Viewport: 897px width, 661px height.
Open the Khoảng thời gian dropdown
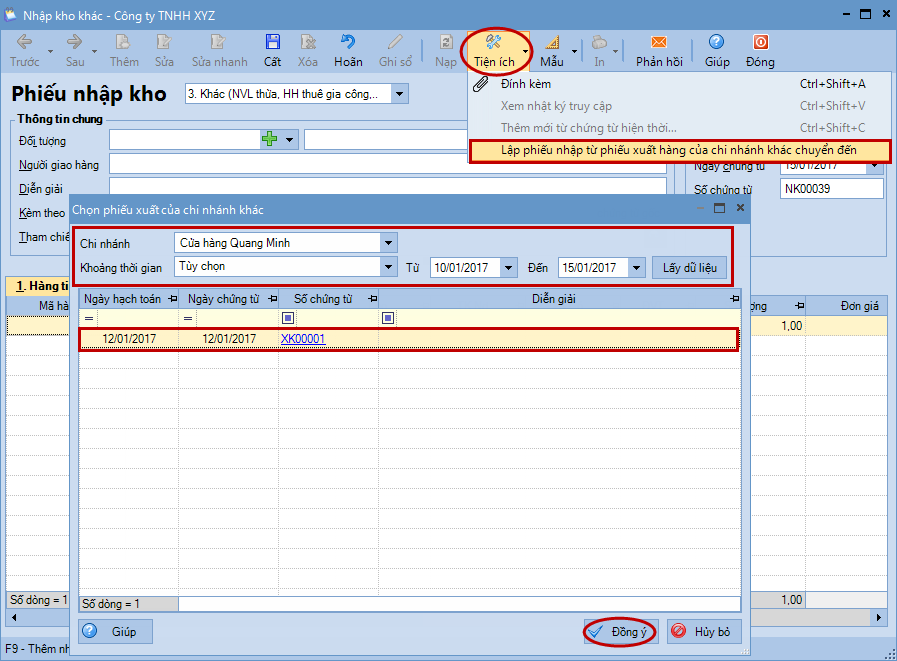pyautogui.click(x=388, y=267)
